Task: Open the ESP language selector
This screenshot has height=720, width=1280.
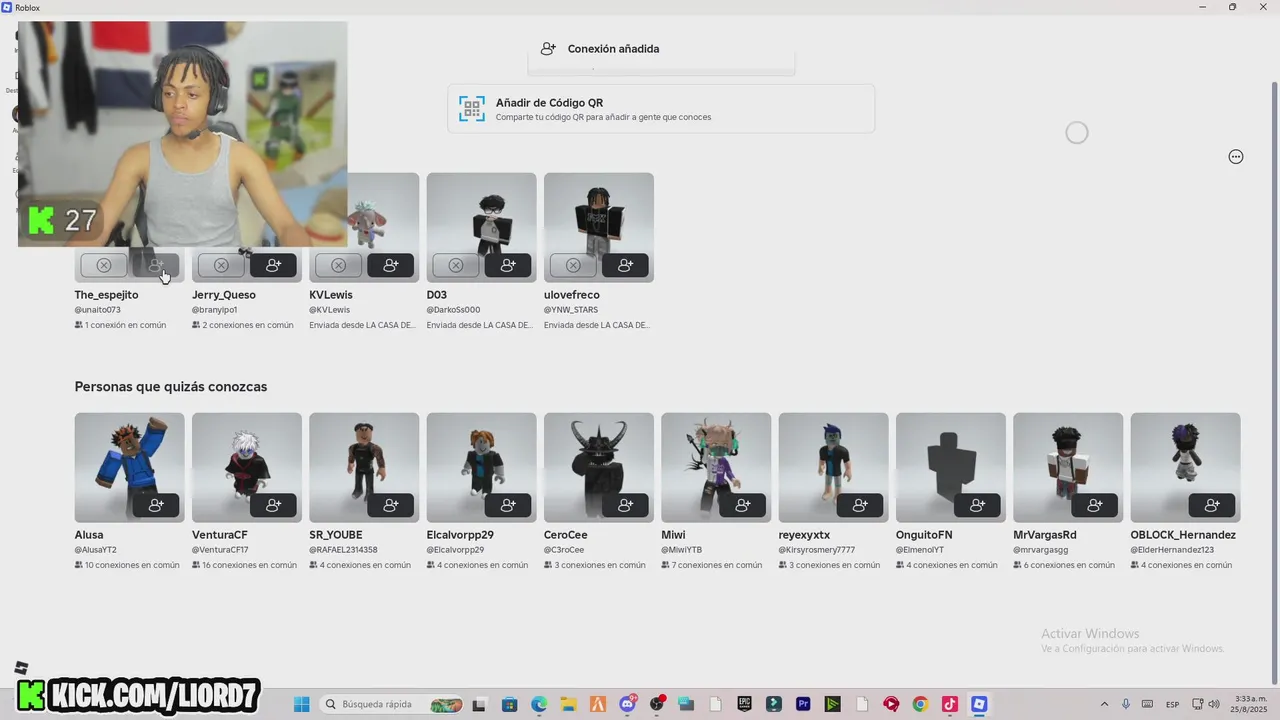Action: [x=1172, y=704]
